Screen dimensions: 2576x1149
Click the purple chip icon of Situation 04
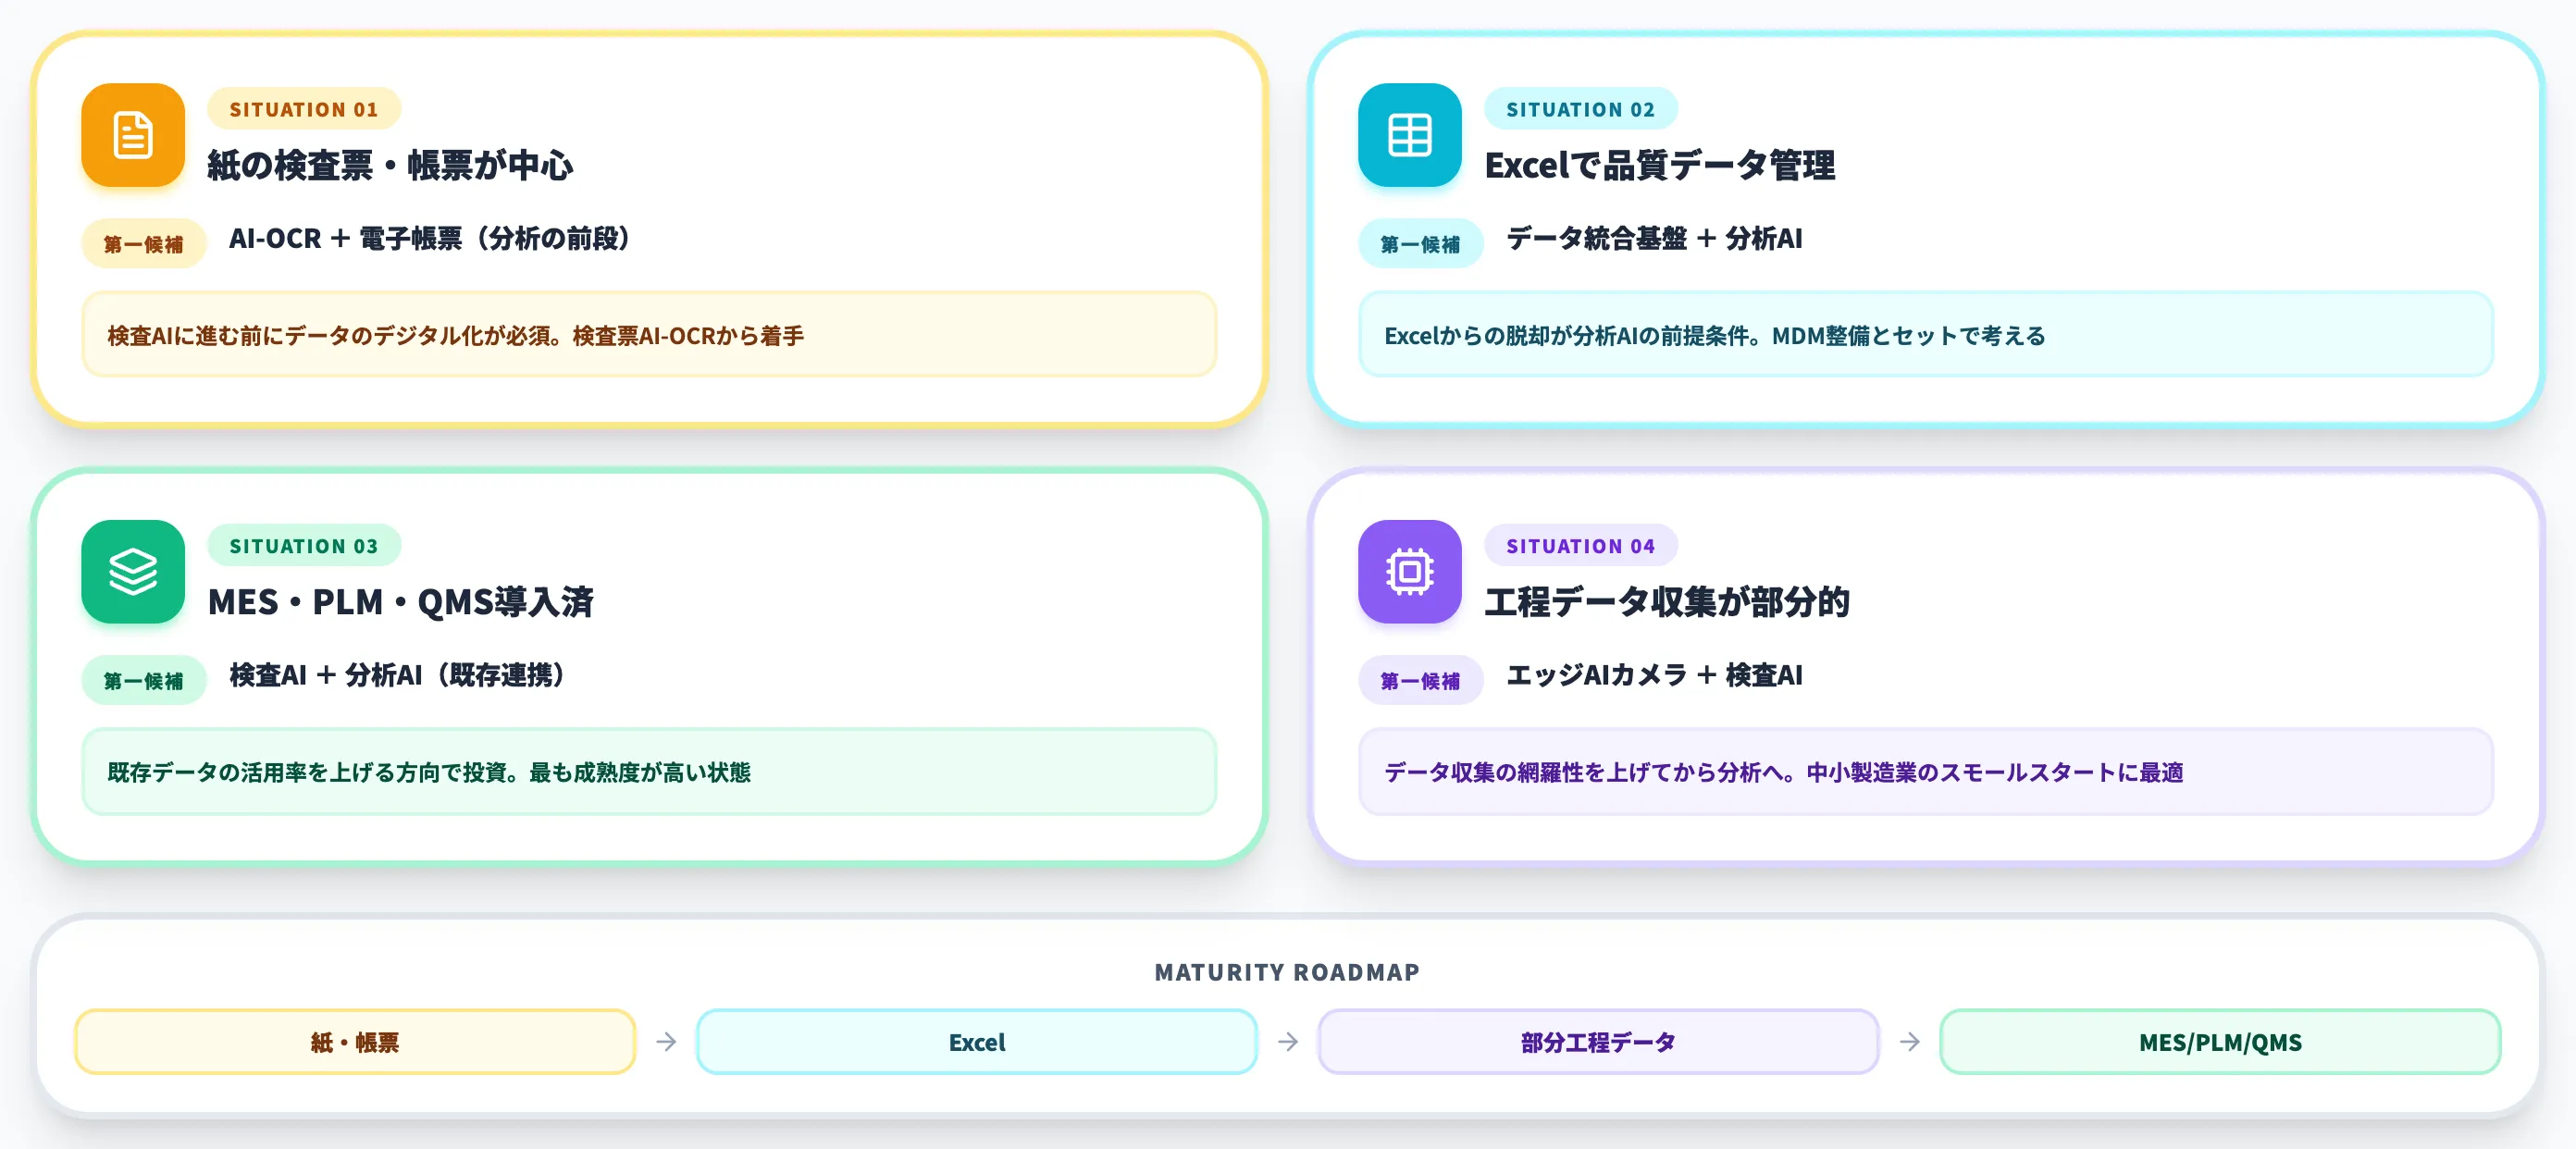click(x=1409, y=572)
